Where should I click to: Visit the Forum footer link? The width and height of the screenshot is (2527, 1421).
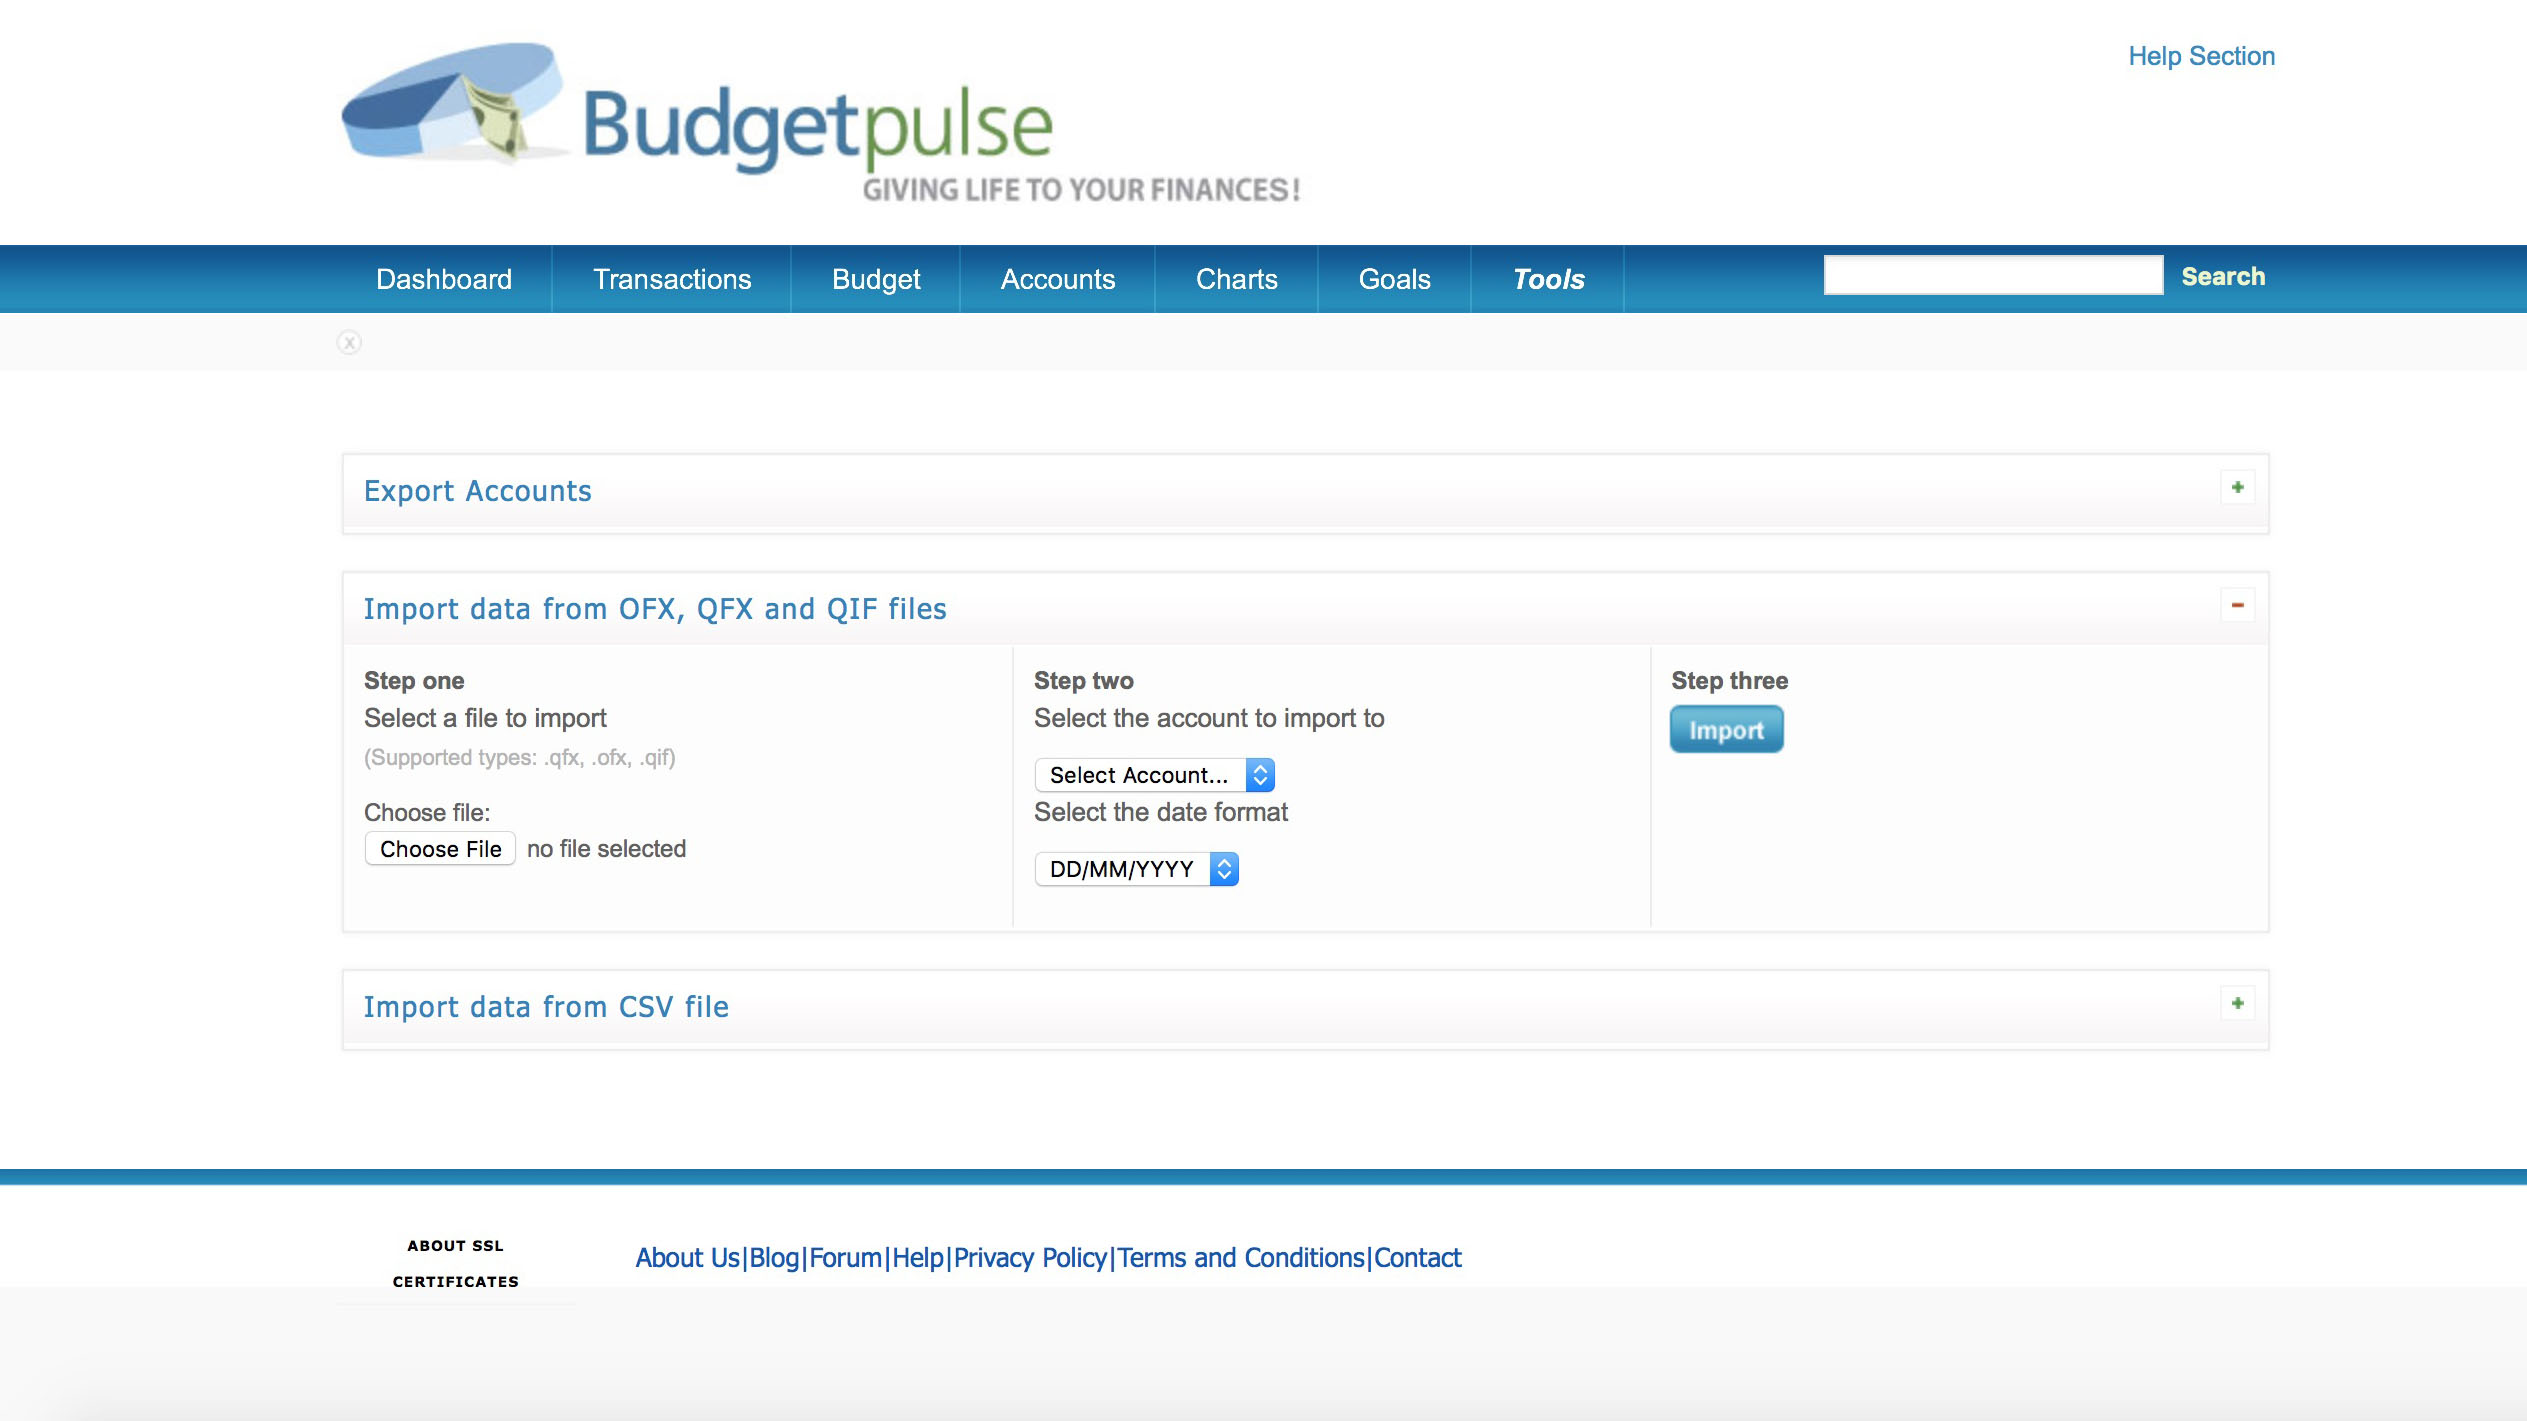[x=845, y=1258]
